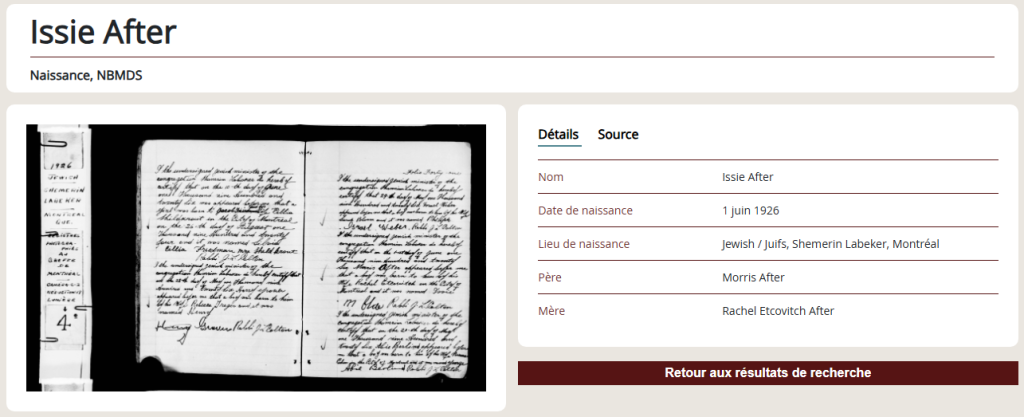The image size is (1024, 417).
Task: Click the Lieu de naissance label
Action: tap(584, 243)
